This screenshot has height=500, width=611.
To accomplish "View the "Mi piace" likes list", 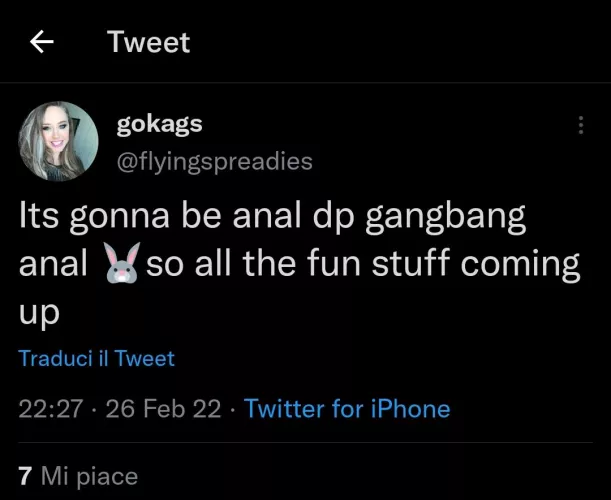I will (x=90, y=476).
